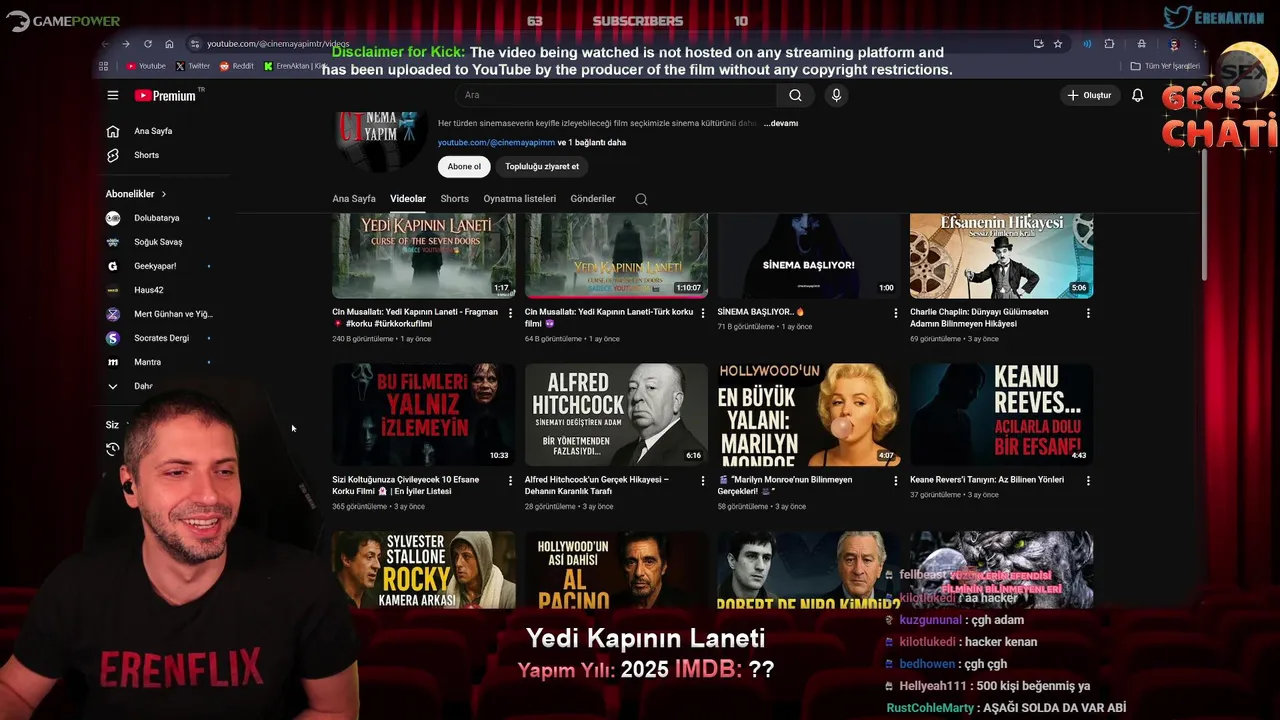Switch to channel Shorts tab
Viewport: 1280px width, 720px height.
[x=455, y=198]
